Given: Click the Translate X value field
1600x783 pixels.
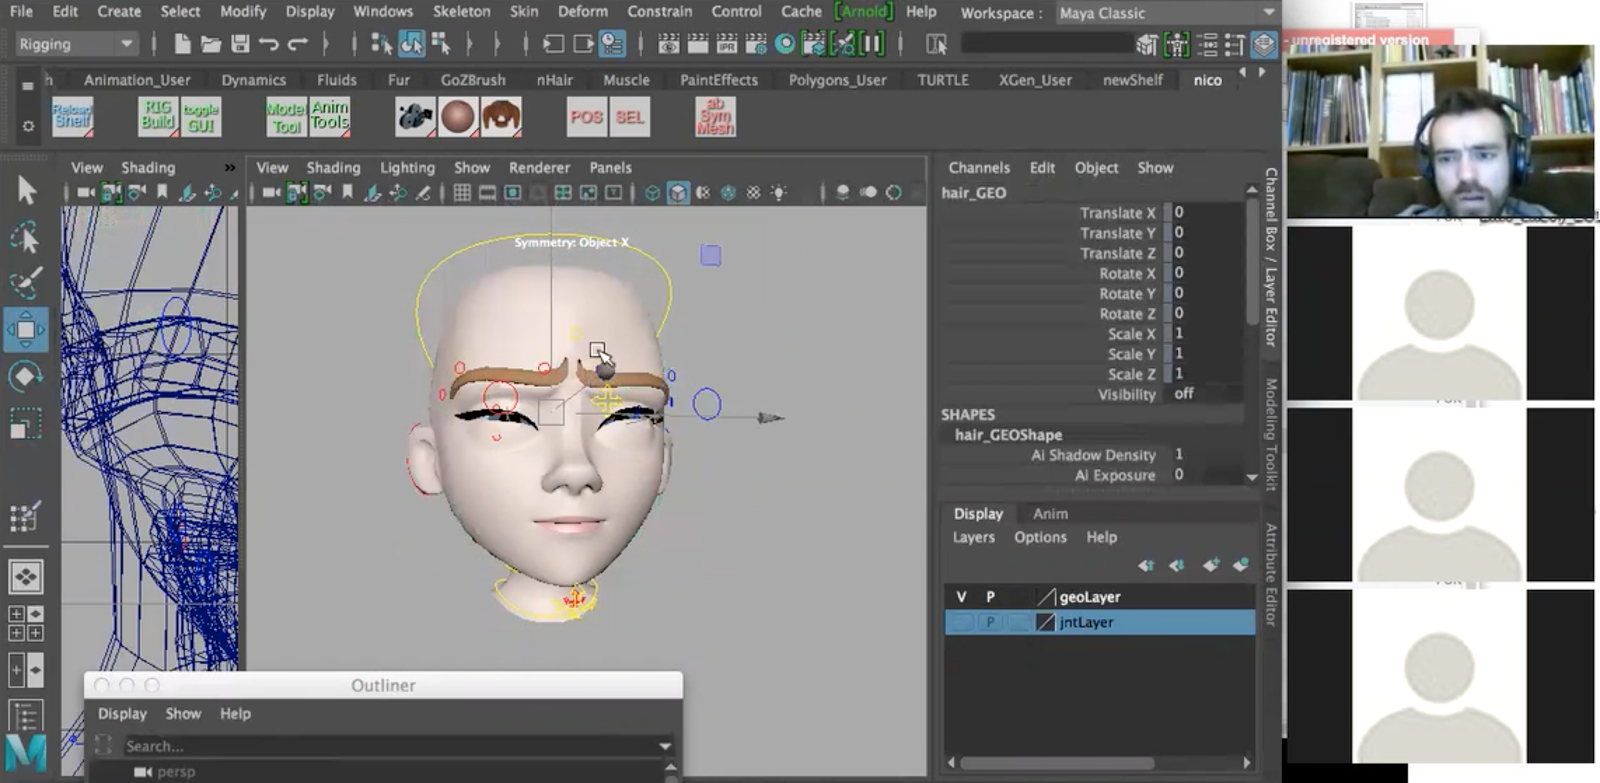Looking at the screenshot, I should [1205, 213].
